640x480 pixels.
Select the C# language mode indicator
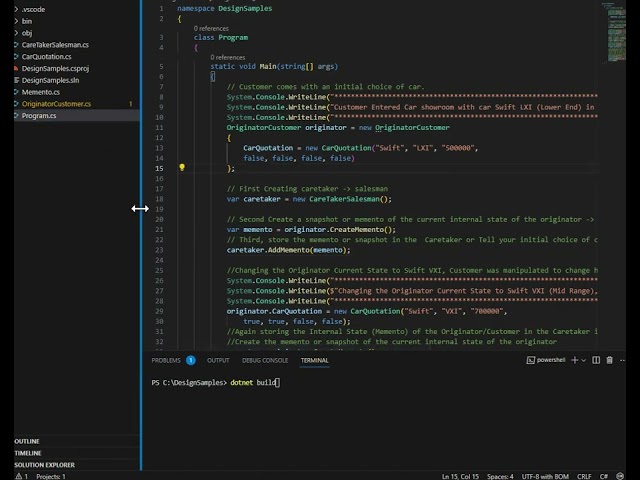[x=604, y=476]
